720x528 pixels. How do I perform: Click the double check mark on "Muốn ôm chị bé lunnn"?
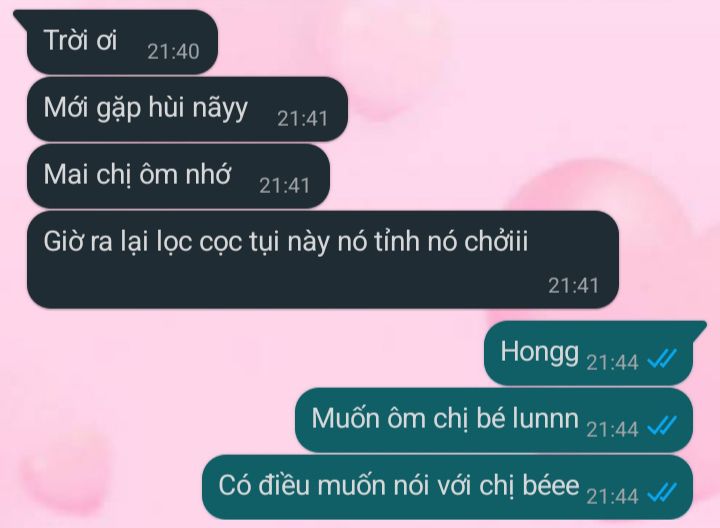pyautogui.click(x=662, y=426)
